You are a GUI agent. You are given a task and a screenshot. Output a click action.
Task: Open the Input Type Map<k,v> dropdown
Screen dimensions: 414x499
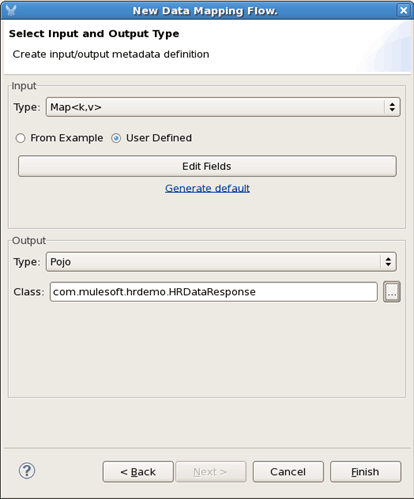click(223, 107)
